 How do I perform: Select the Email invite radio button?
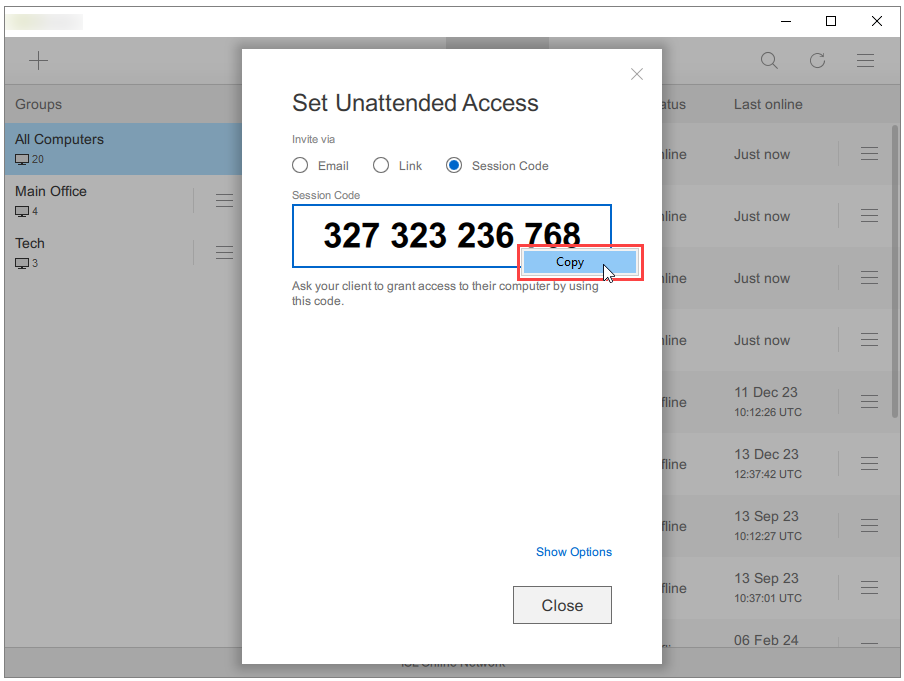[300, 165]
